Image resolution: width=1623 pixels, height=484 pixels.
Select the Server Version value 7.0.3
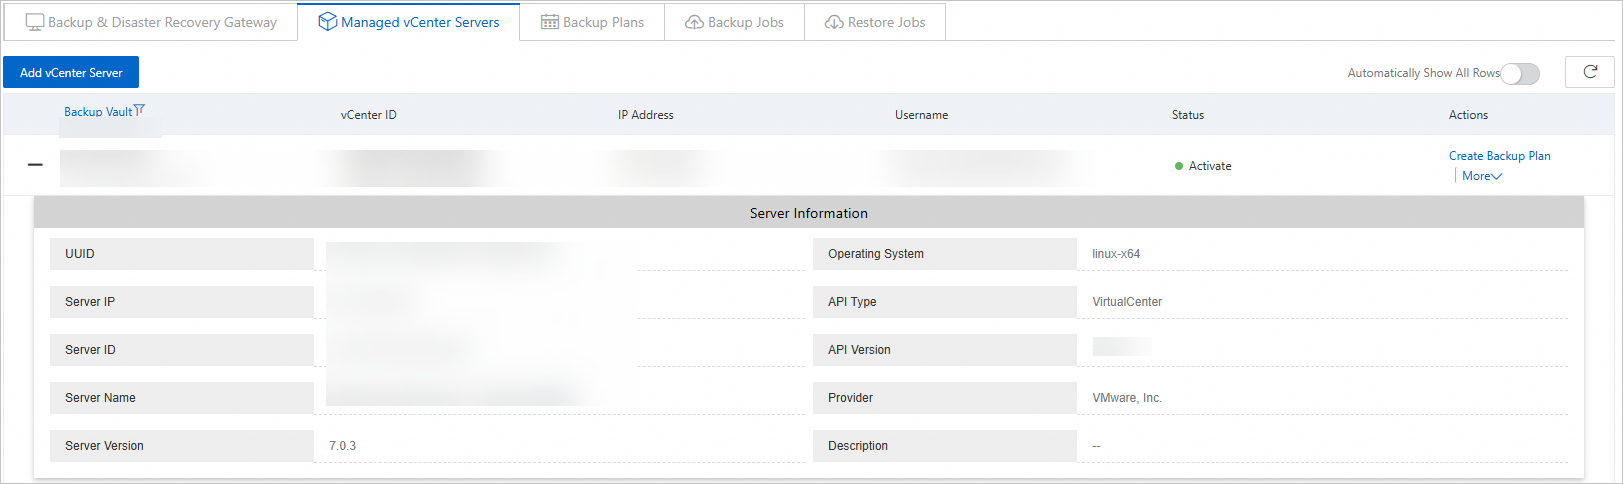point(342,446)
